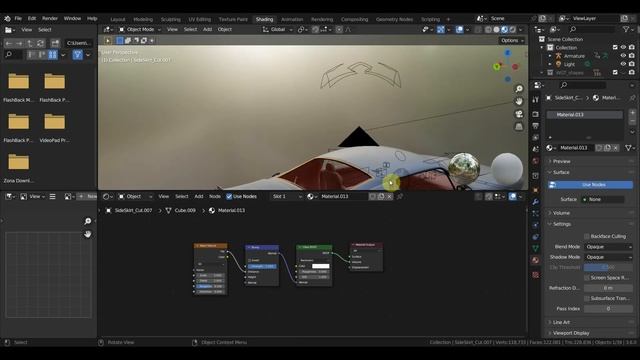Adjust the Clip Threshold slider
This screenshot has height=360, width=640.
608,267
